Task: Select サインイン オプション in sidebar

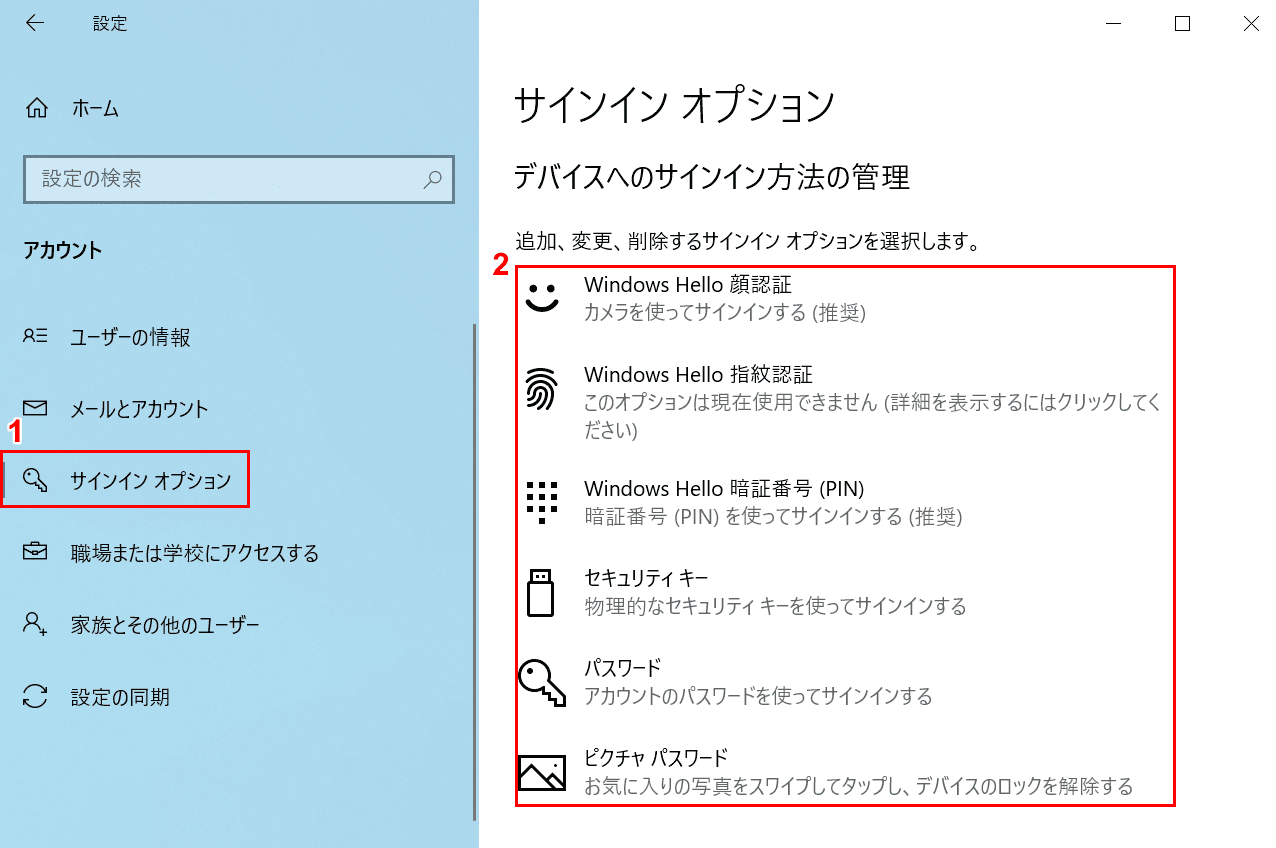Action: pos(150,481)
